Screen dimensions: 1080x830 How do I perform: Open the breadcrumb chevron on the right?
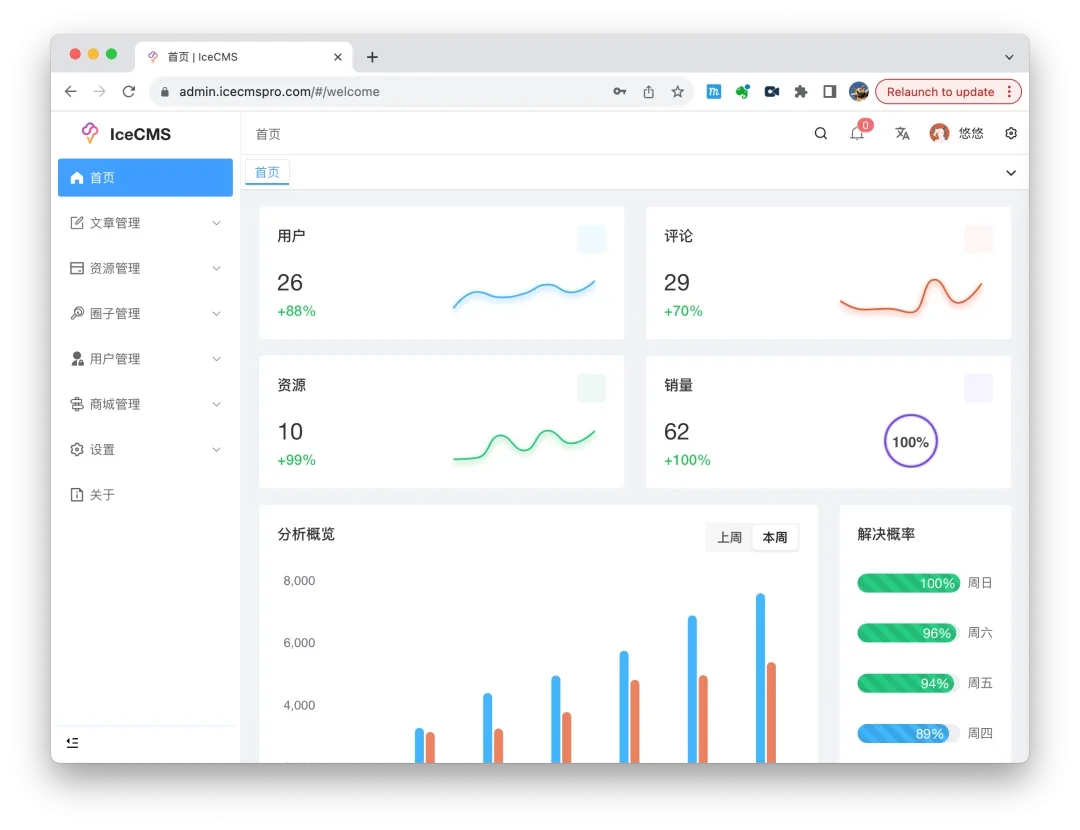(1010, 172)
